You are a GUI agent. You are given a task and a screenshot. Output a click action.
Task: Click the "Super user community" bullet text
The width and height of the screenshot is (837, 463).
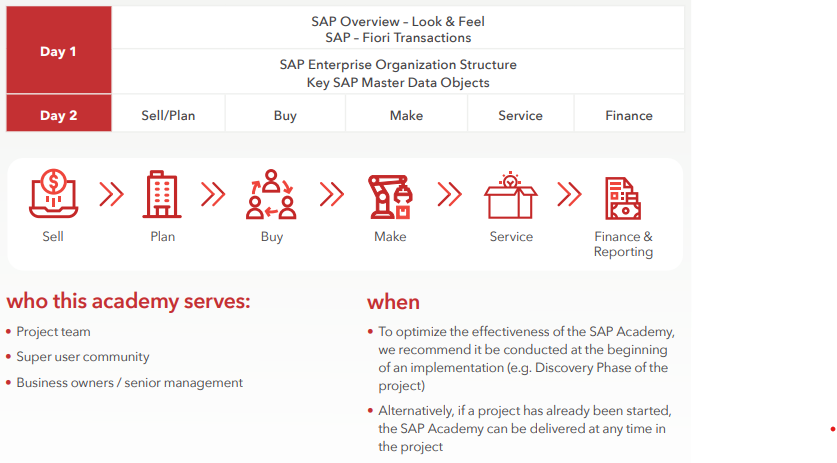(83, 357)
